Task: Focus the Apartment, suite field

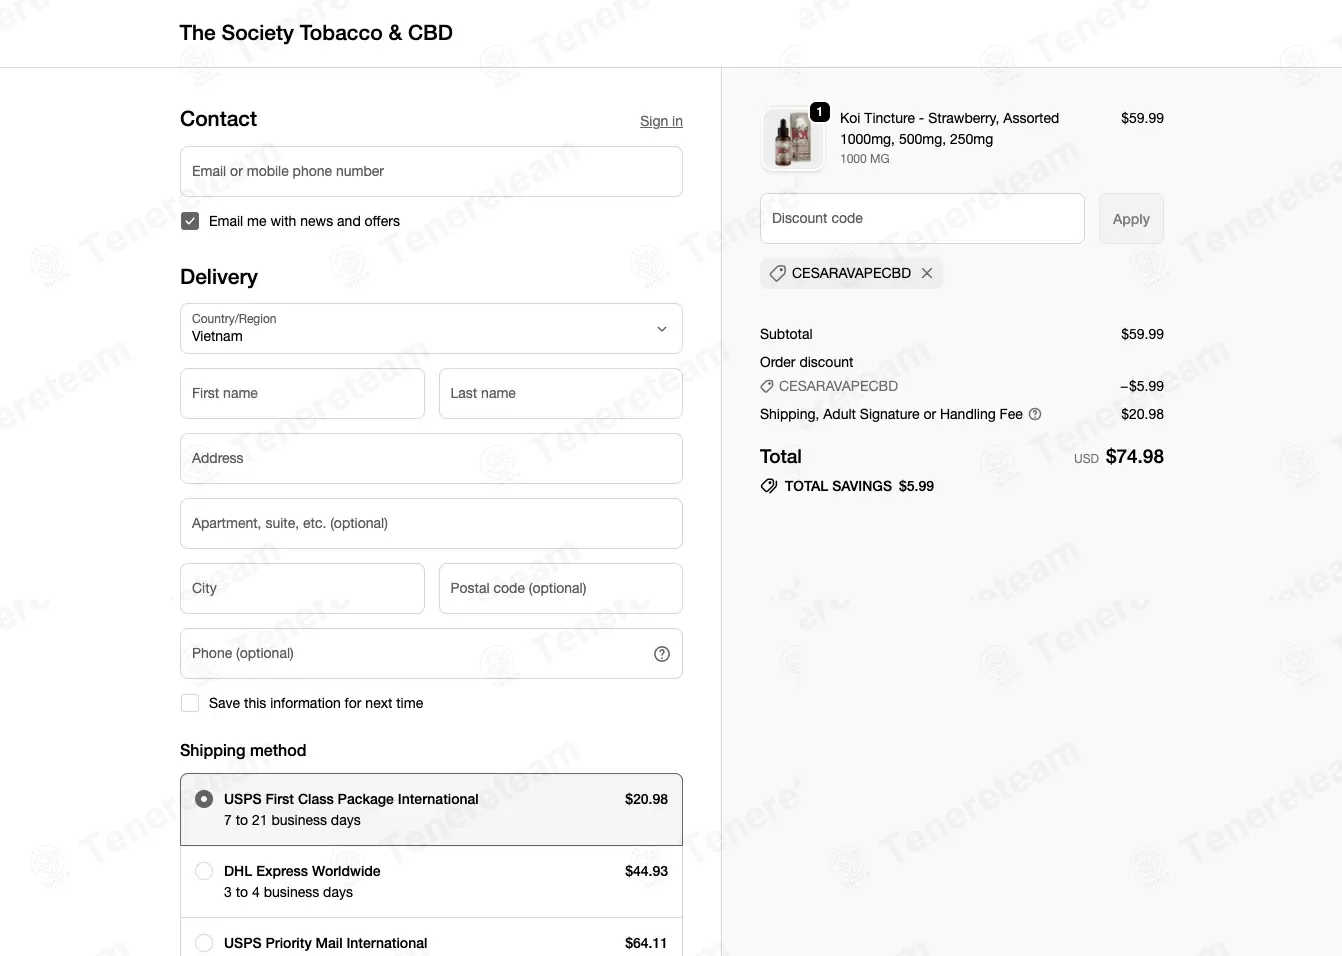Action: 431,524
